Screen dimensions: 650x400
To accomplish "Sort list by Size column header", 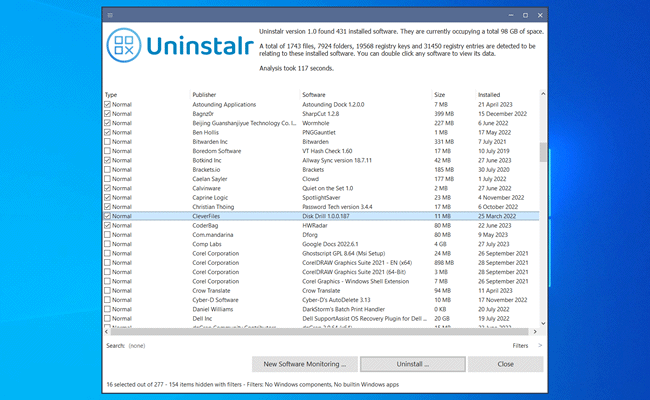I will (440, 95).
